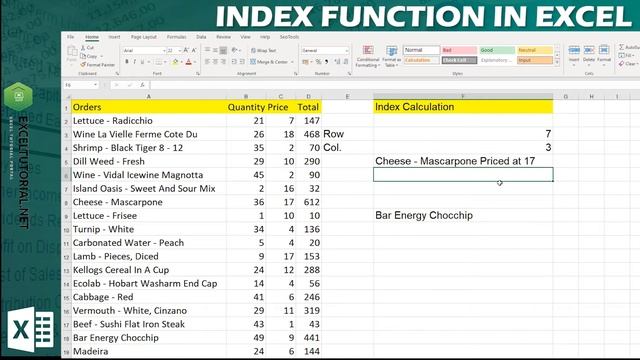This screenshot has height=360, width=640.
Task: Switch to the Insert tab
Action: (x=114, y=37)
